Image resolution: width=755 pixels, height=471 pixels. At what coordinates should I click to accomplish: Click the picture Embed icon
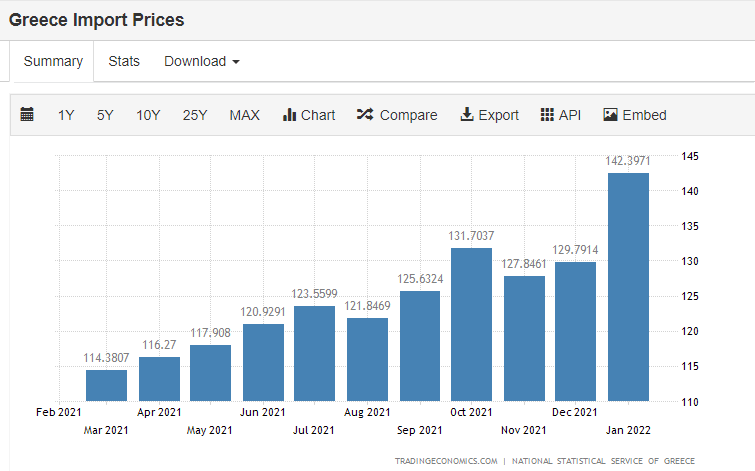coord(610,115)
